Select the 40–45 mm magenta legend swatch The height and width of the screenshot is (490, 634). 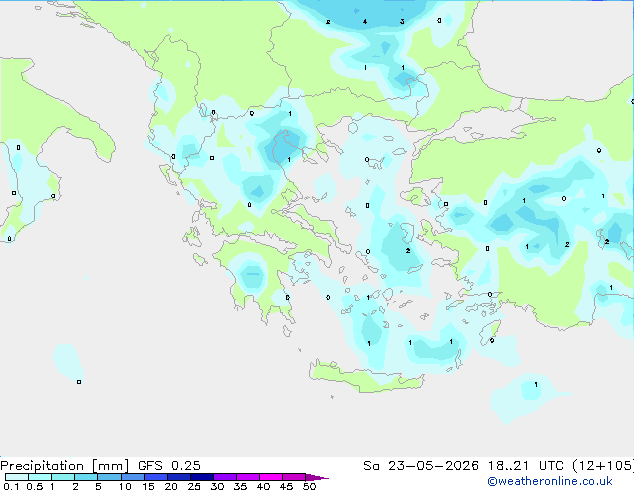271,477
